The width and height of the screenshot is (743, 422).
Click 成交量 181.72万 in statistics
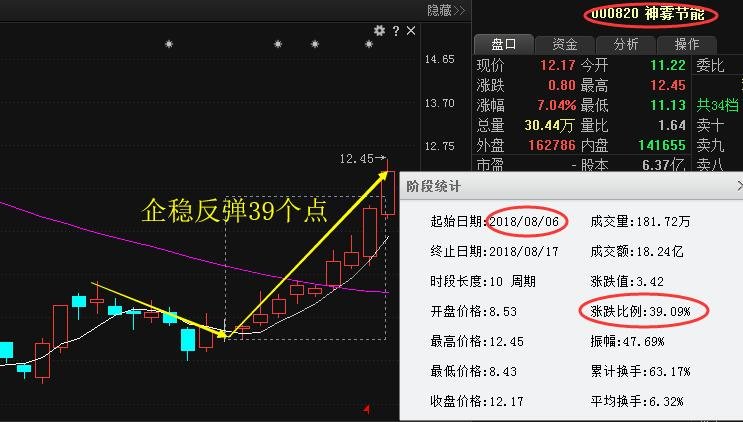point(640,221)
